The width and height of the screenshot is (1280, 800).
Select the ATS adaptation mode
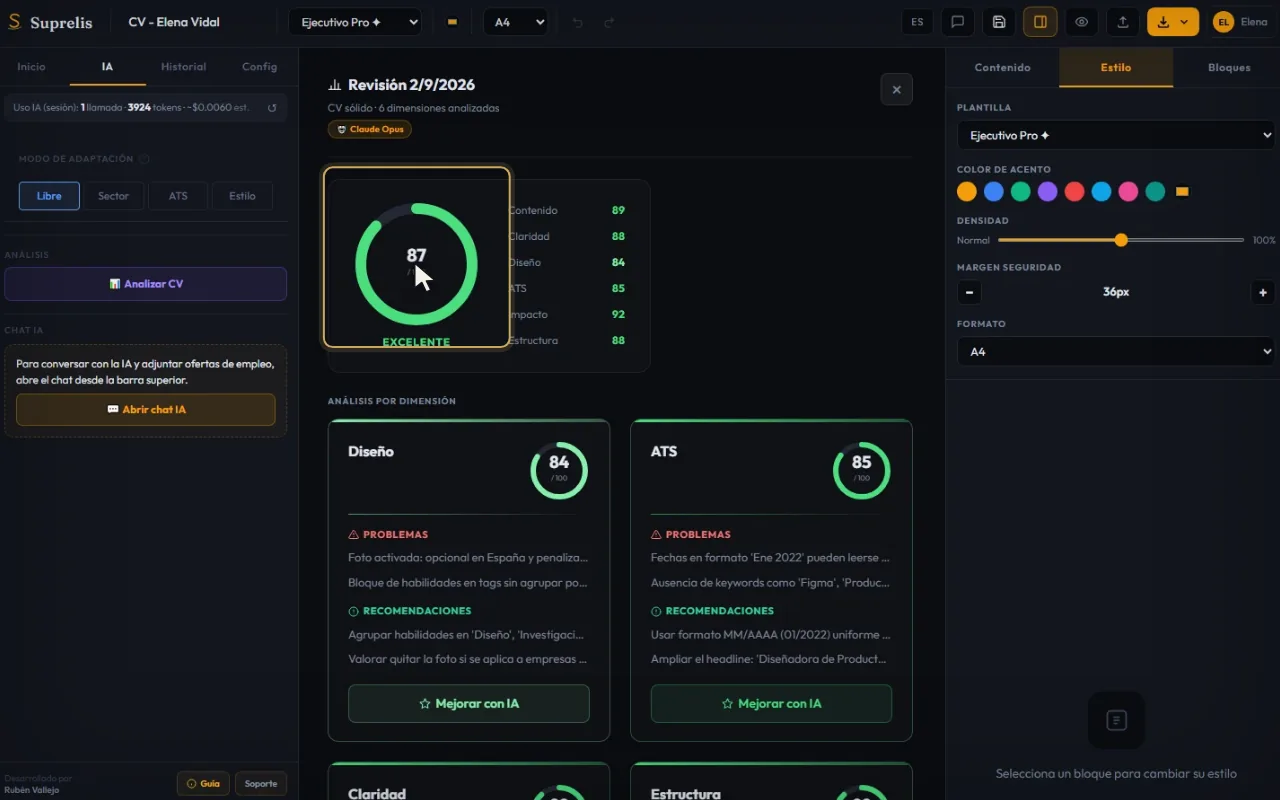tap(178, 196)
